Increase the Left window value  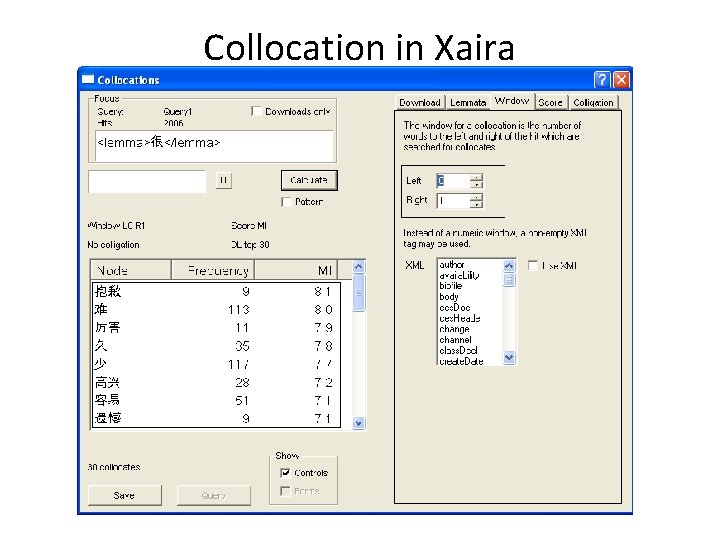pos(477,177)
